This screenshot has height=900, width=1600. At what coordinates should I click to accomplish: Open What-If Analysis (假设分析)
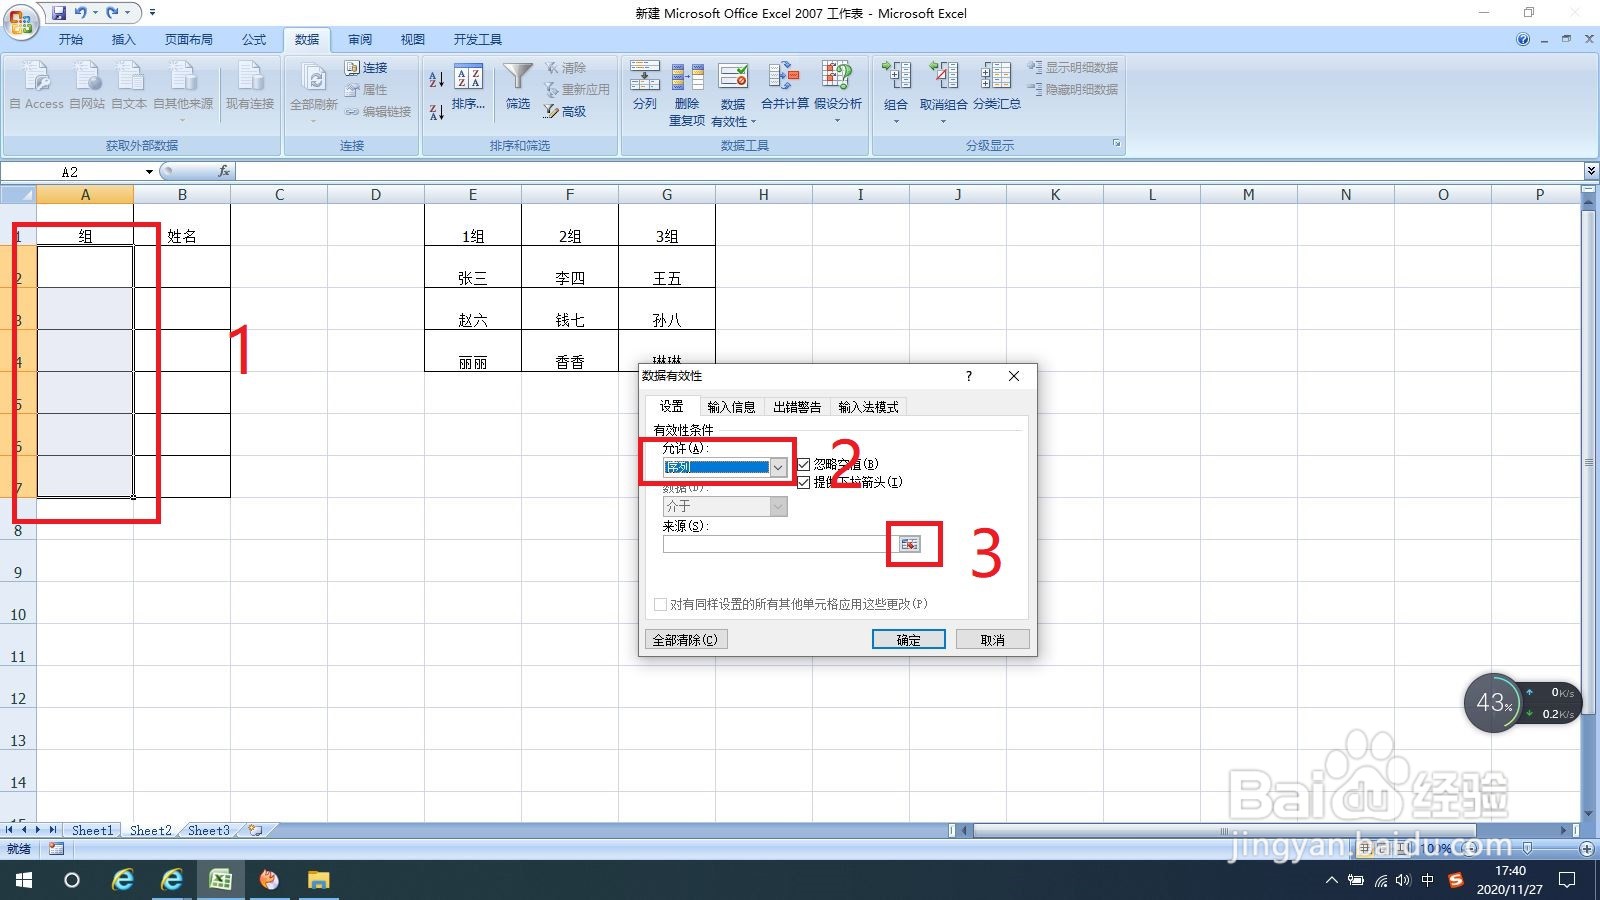837,92
